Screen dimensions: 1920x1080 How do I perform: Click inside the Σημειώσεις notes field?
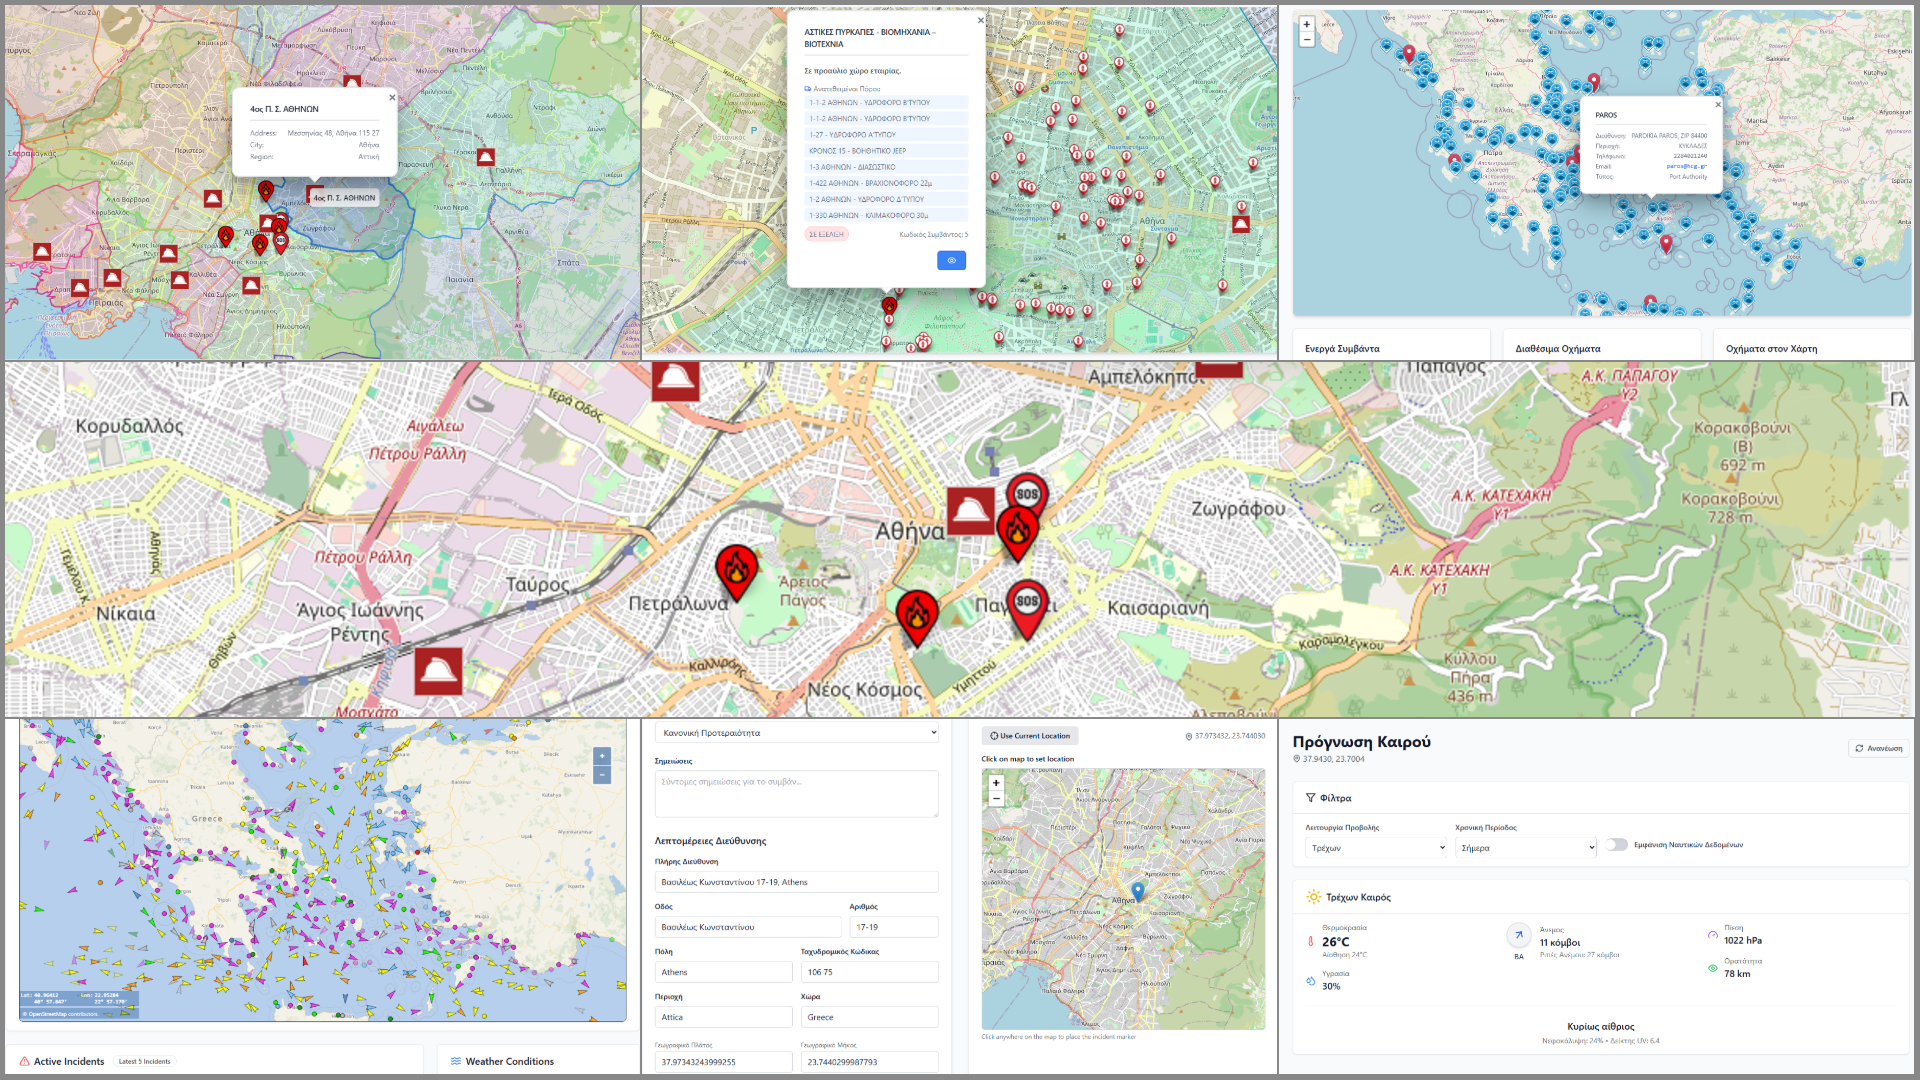tap(795, 793)
